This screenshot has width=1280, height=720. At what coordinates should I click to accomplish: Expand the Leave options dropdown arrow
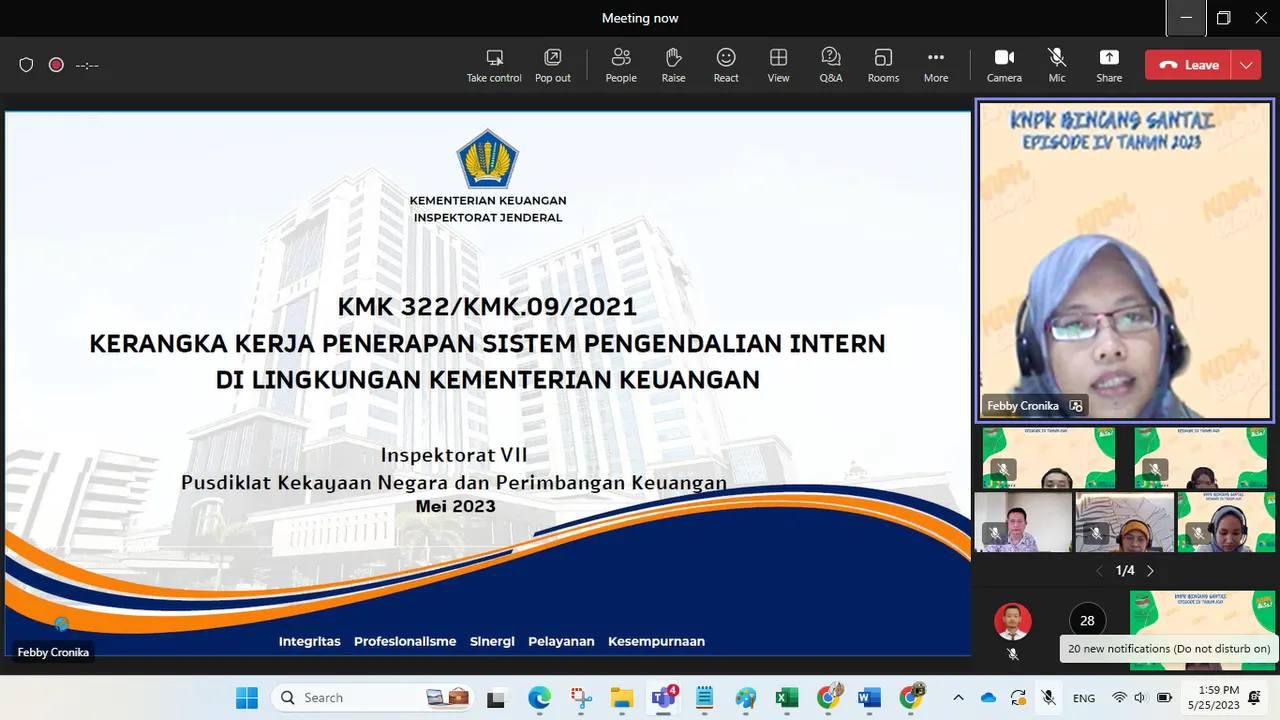point(1246,65)
